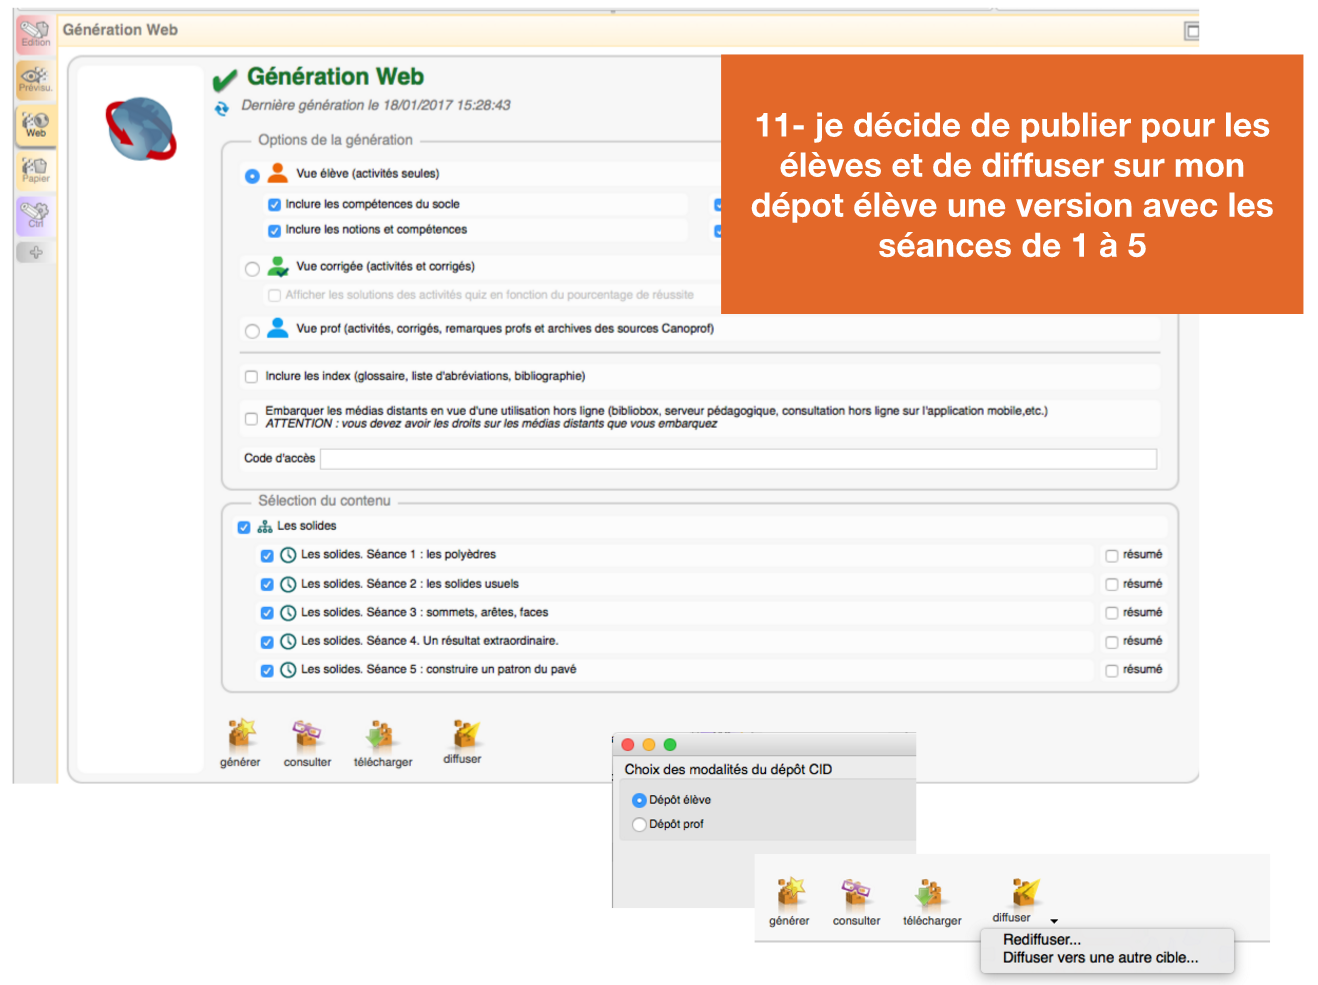Click the blue refresh arrows beside Dernière génération
Viewport: 1318px width, 985px height.
222,108
